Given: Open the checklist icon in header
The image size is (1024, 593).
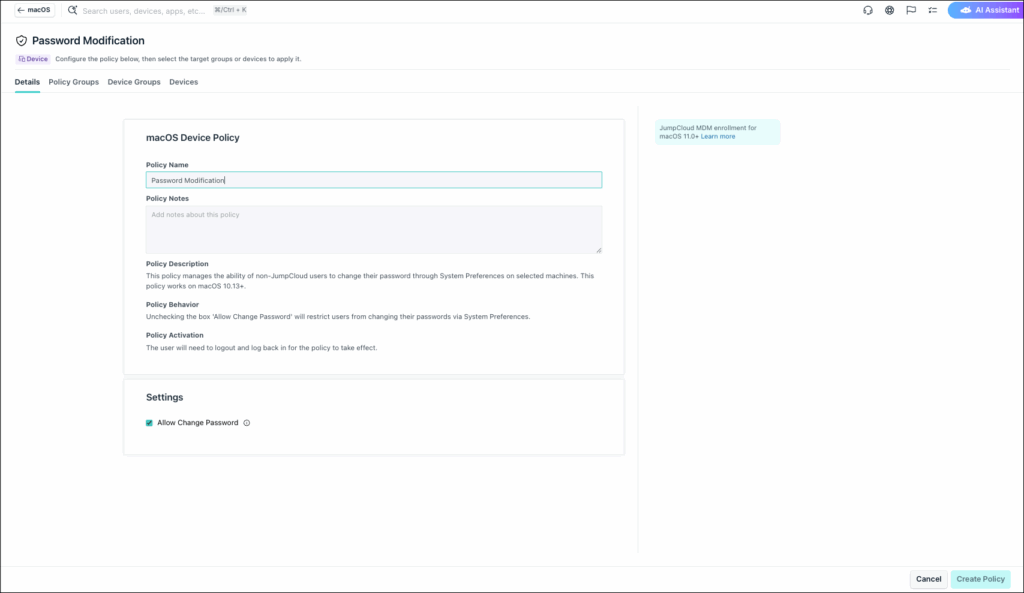Looking at the screenshot, I should tap(932, 10).
